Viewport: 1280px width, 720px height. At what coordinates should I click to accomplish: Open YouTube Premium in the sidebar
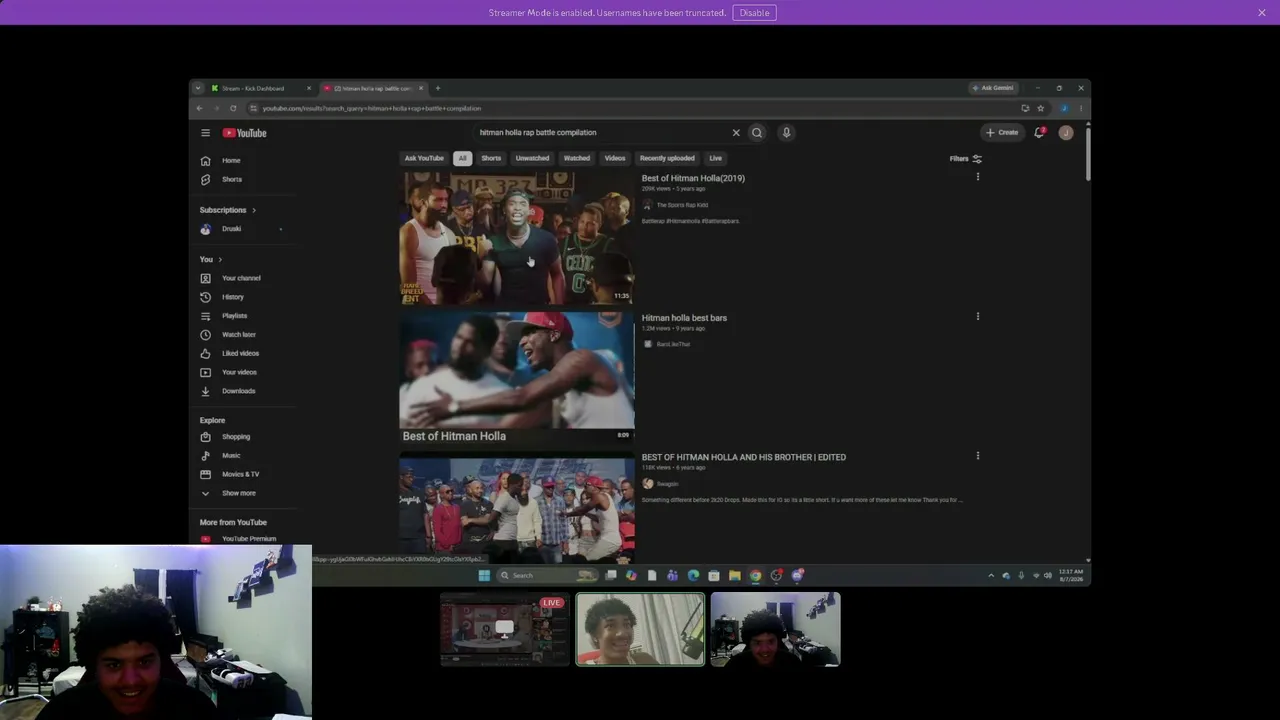[x=238, y=539]
